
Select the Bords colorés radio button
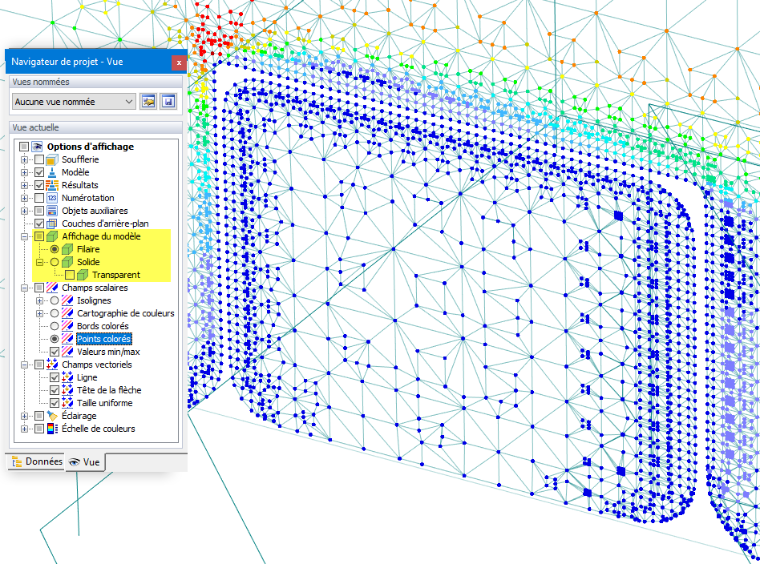pos(54,326)
